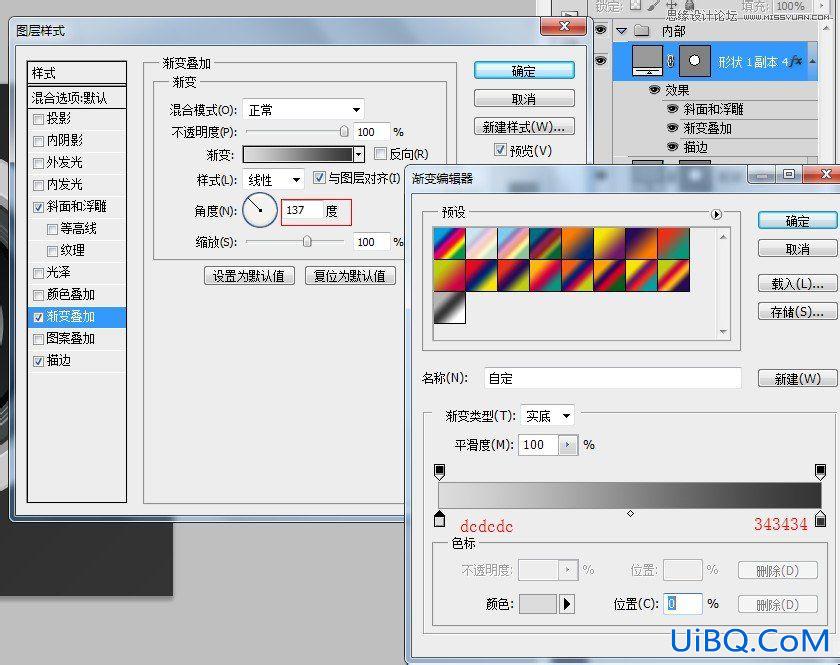Open 混合模式 dropdown showing 正常

click(x=303, y=110)
